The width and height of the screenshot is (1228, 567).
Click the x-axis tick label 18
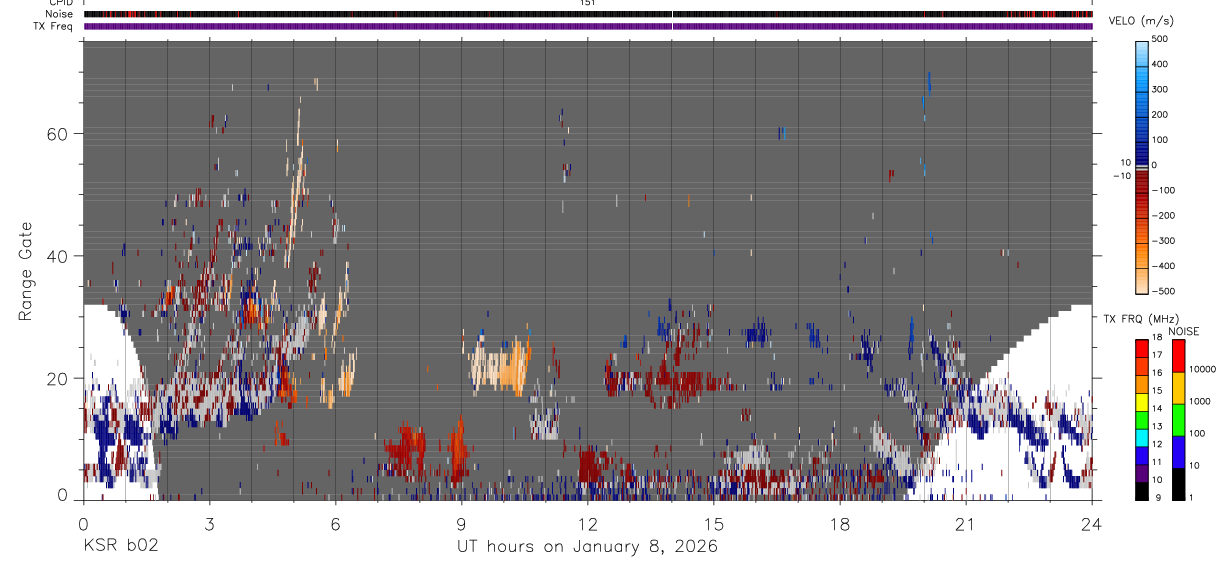pos(840,524)
